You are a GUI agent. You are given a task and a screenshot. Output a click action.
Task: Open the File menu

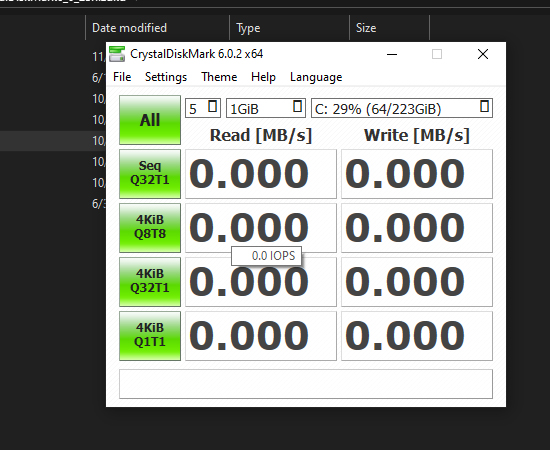coord(122,77)
